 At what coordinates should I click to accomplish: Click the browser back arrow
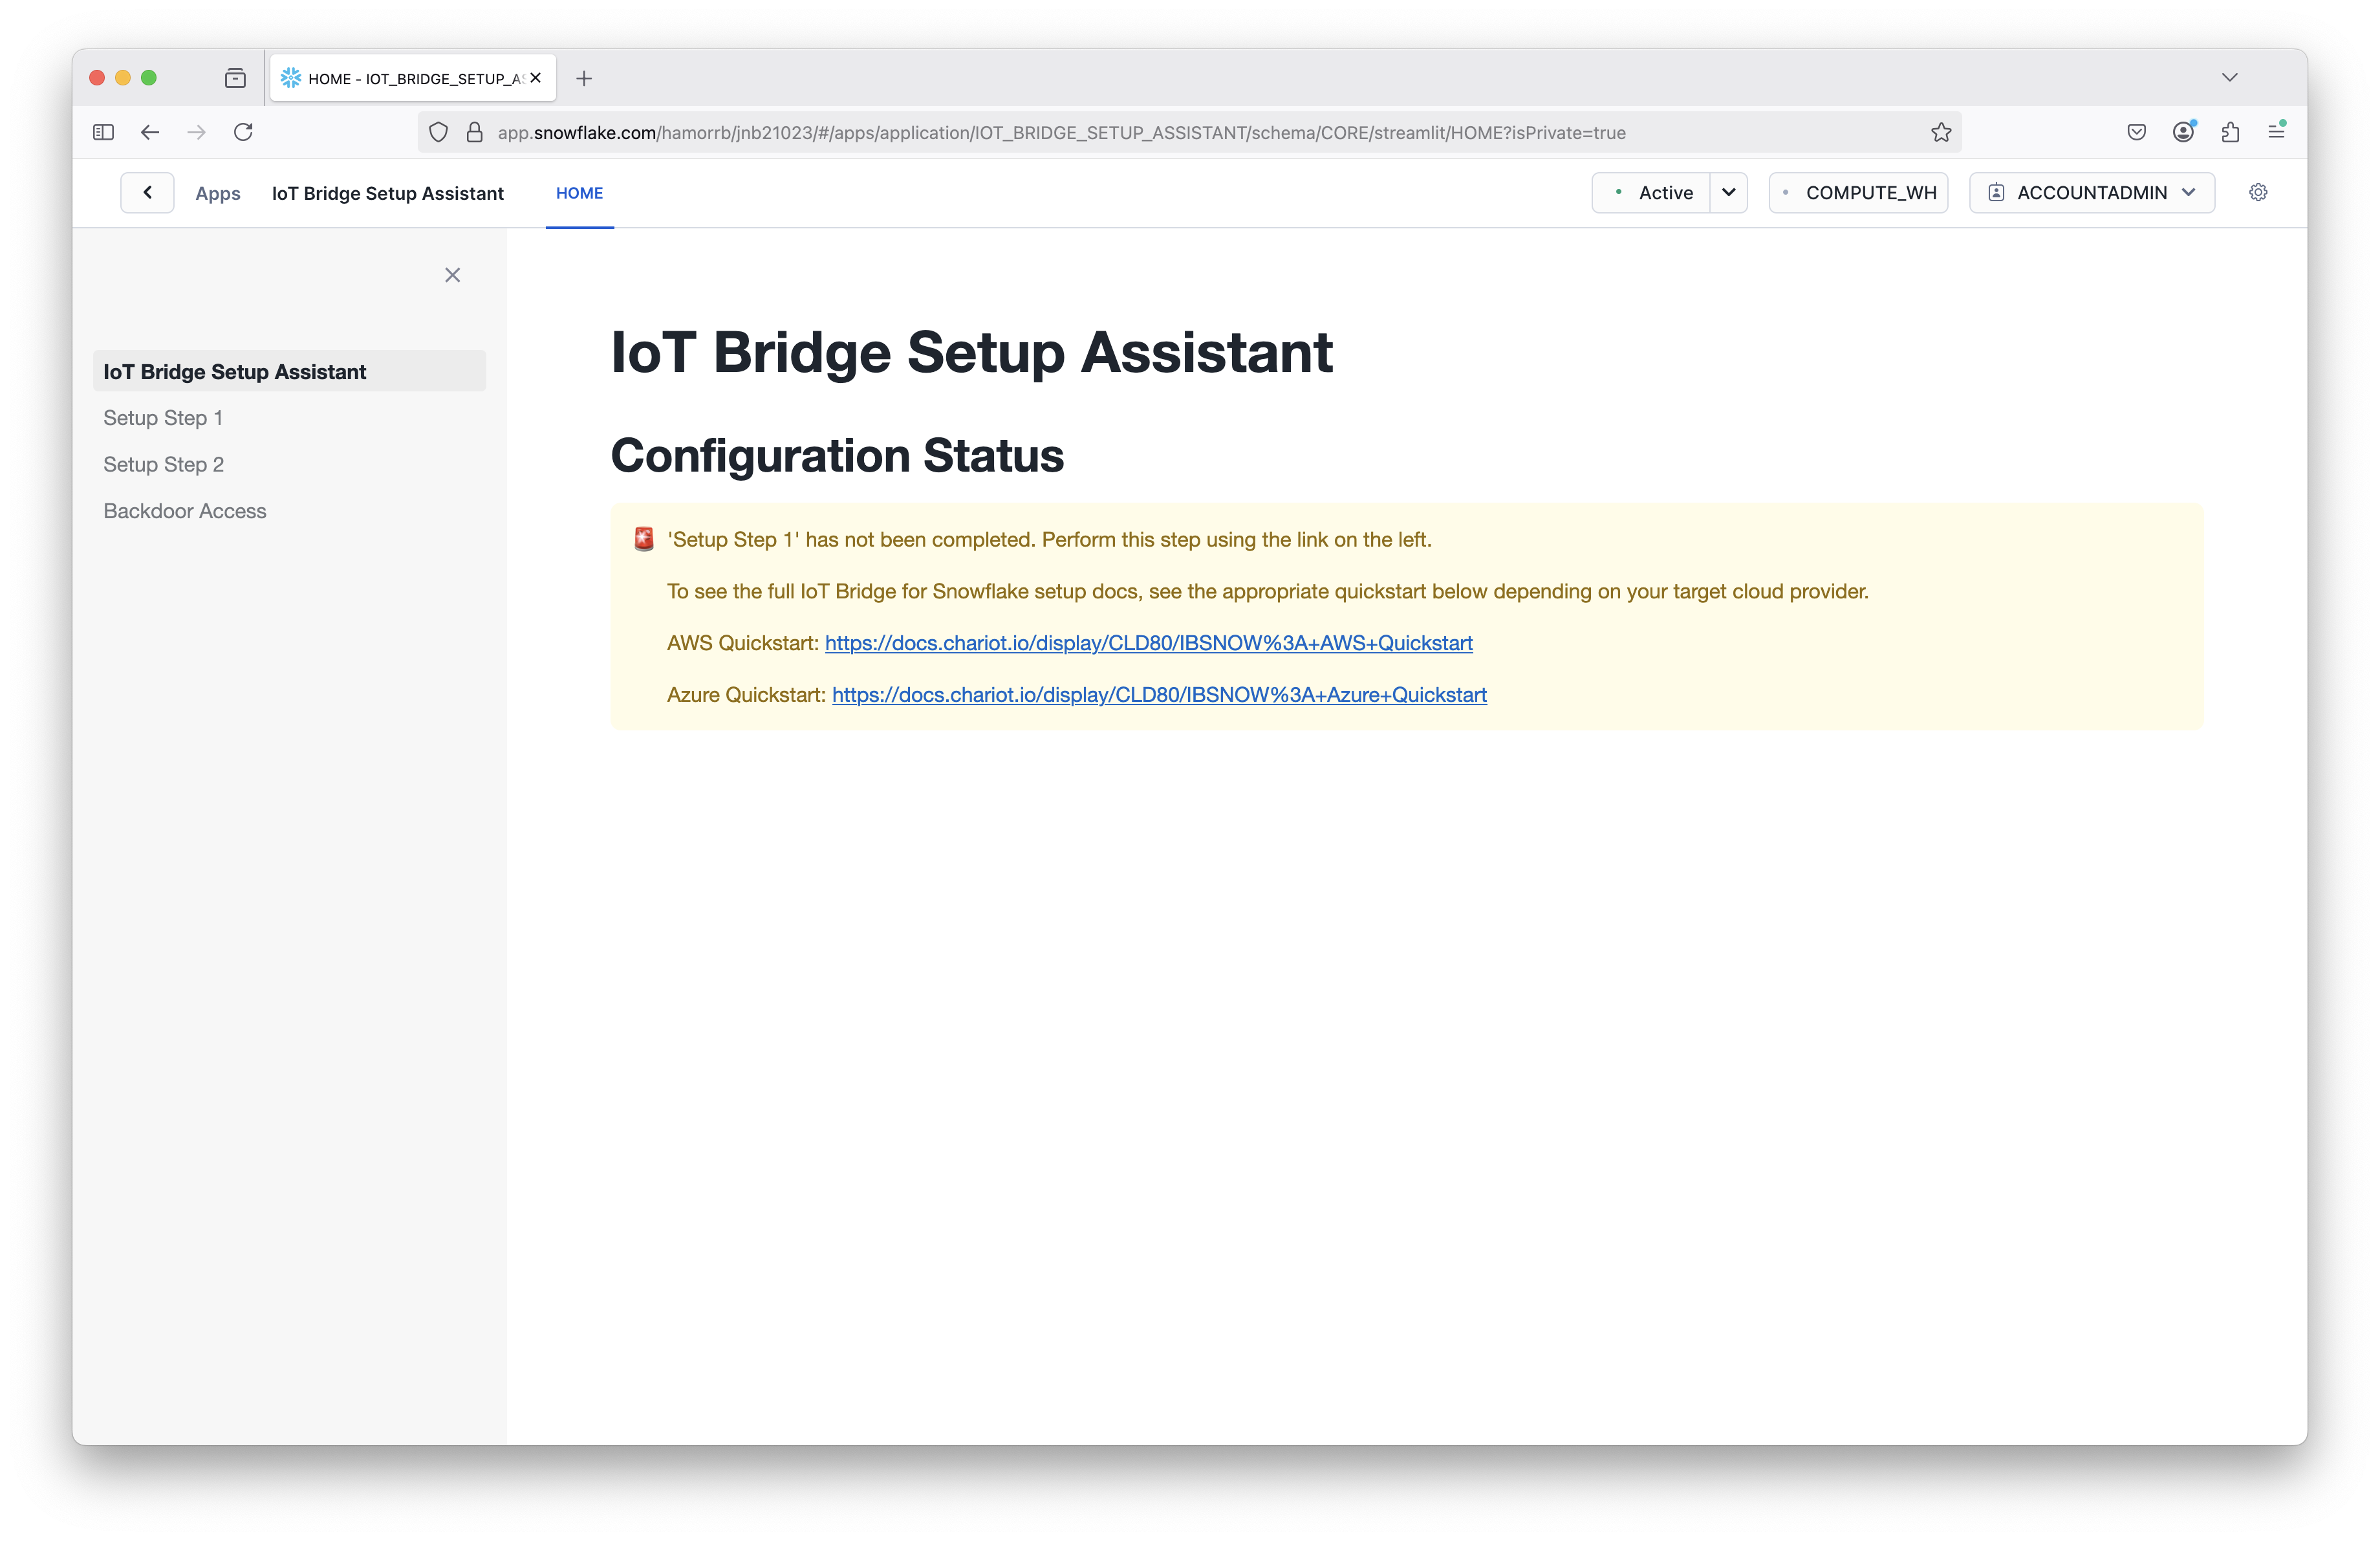pyautogui.click(x=150, y=132)
